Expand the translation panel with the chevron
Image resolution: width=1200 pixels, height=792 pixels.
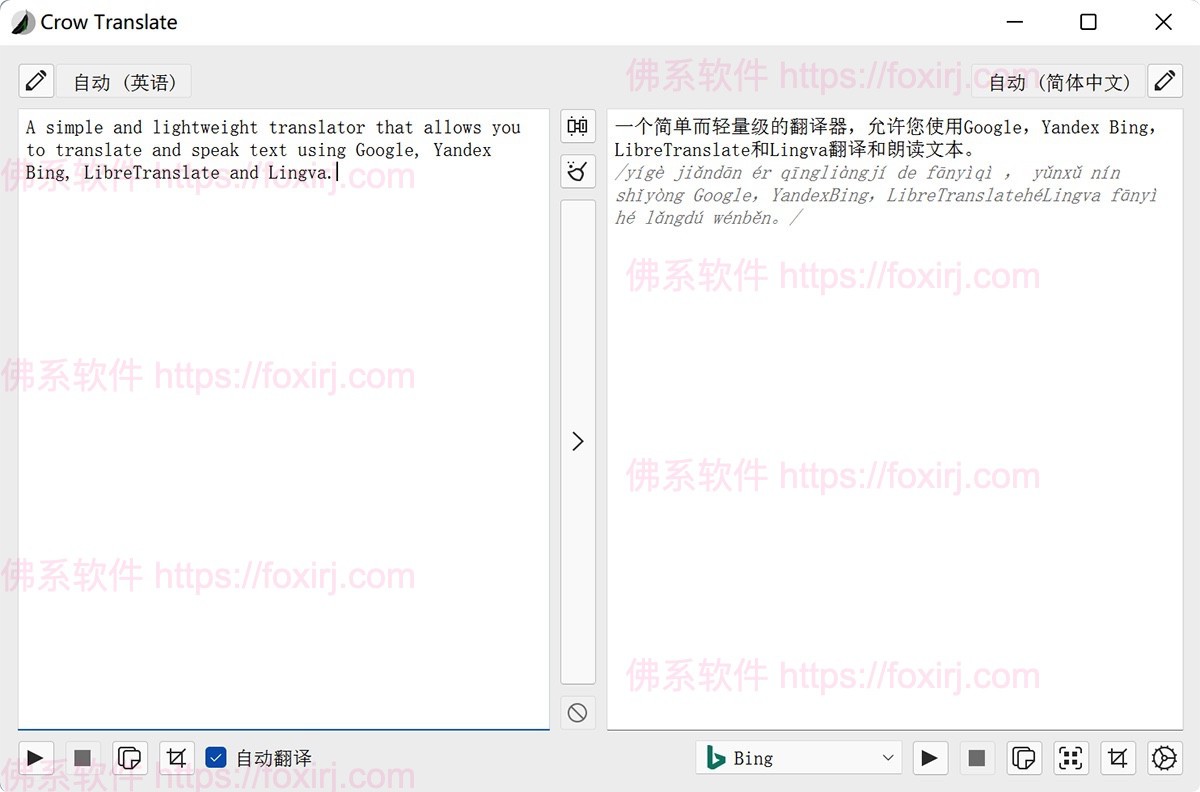pos(577,441)
